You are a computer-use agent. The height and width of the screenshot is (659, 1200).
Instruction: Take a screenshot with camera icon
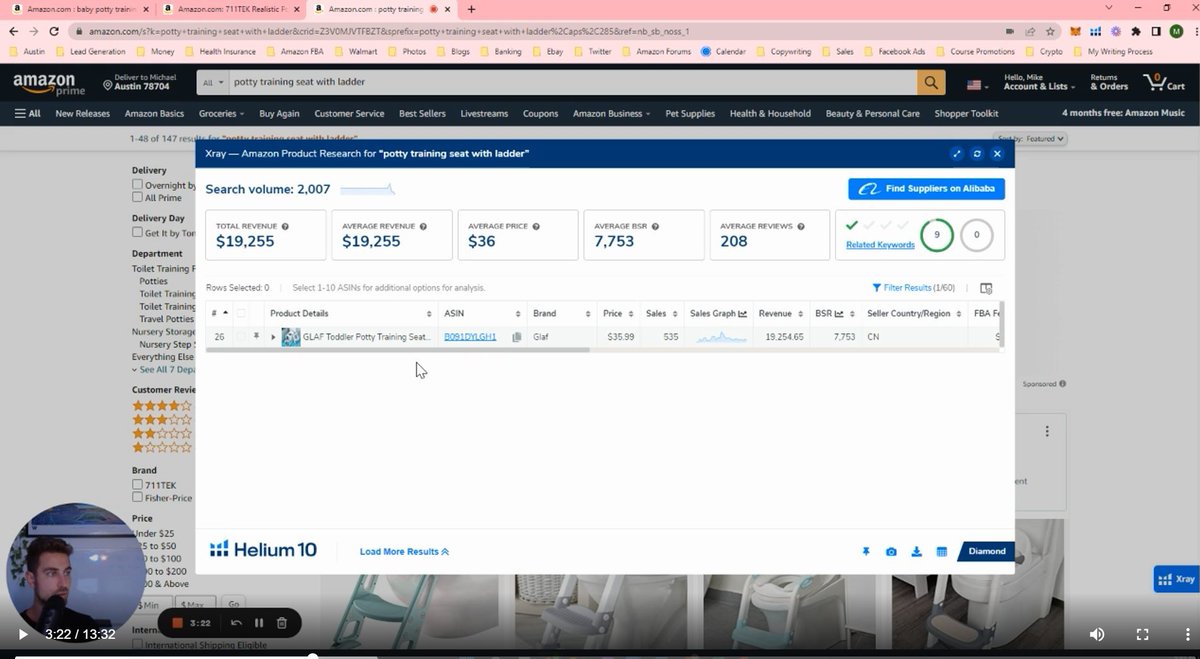(x=891, y=551)
